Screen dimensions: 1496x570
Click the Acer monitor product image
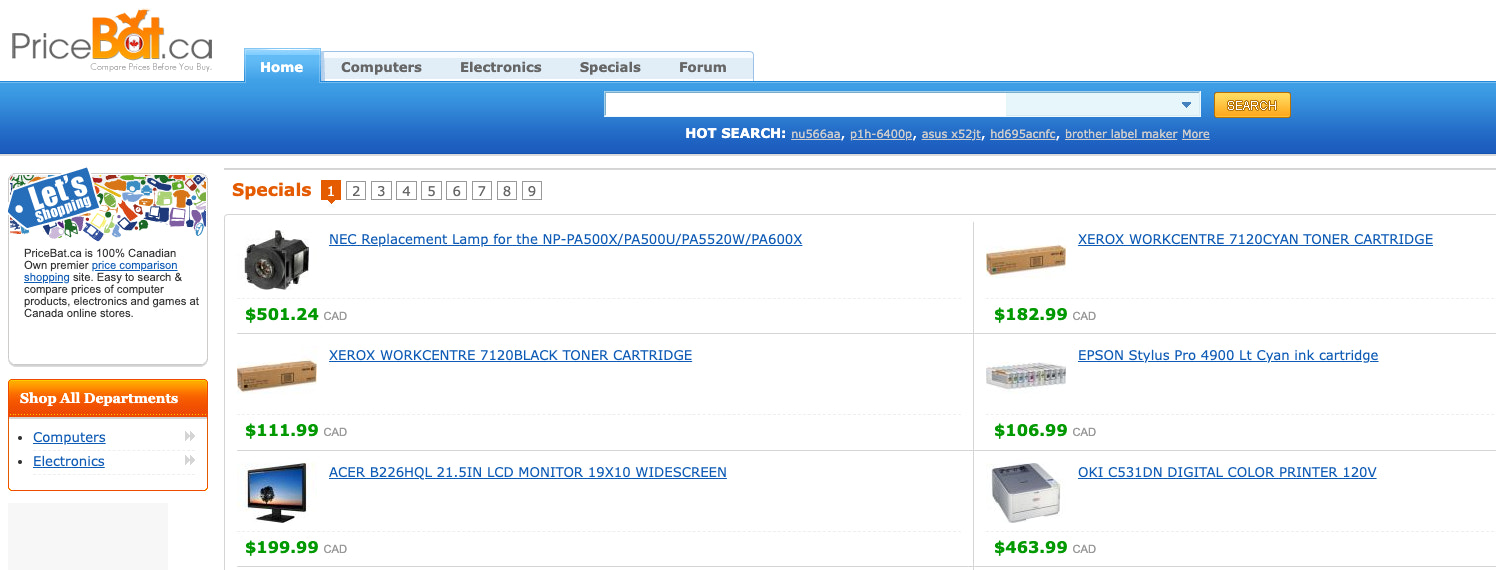[277, 492]
